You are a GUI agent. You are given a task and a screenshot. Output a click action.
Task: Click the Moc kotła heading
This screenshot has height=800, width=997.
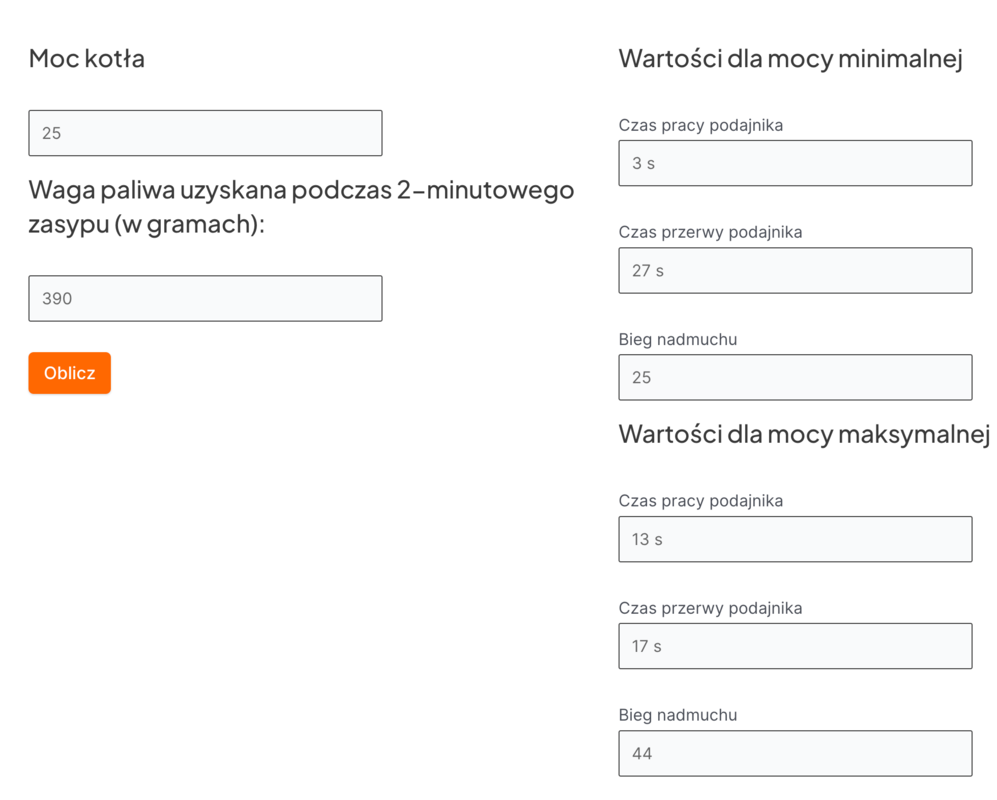point(87,58)
